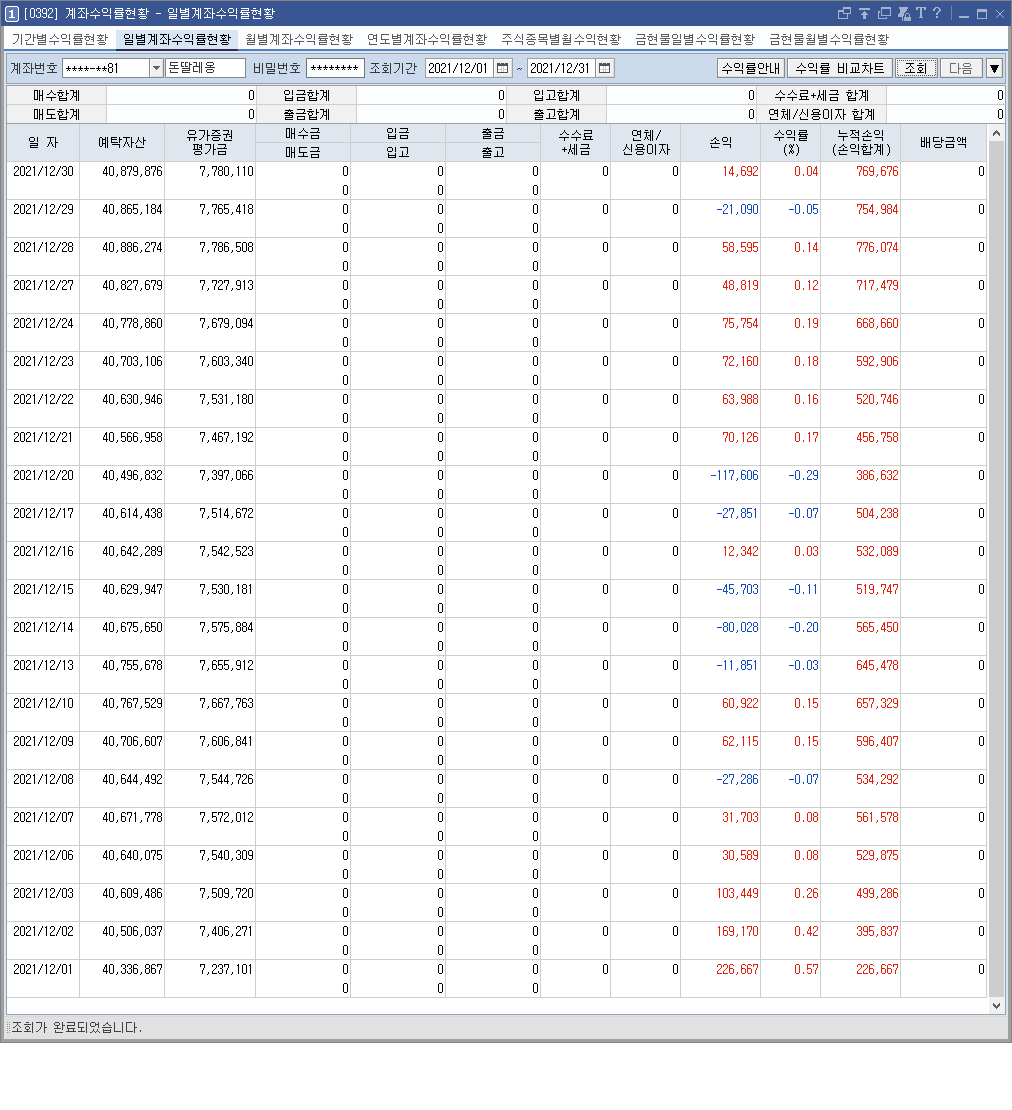This screenshot has height=1110, width=1012.
Task: Select the 2021/12/24 date cell
Action: click(x=43, y=324)
